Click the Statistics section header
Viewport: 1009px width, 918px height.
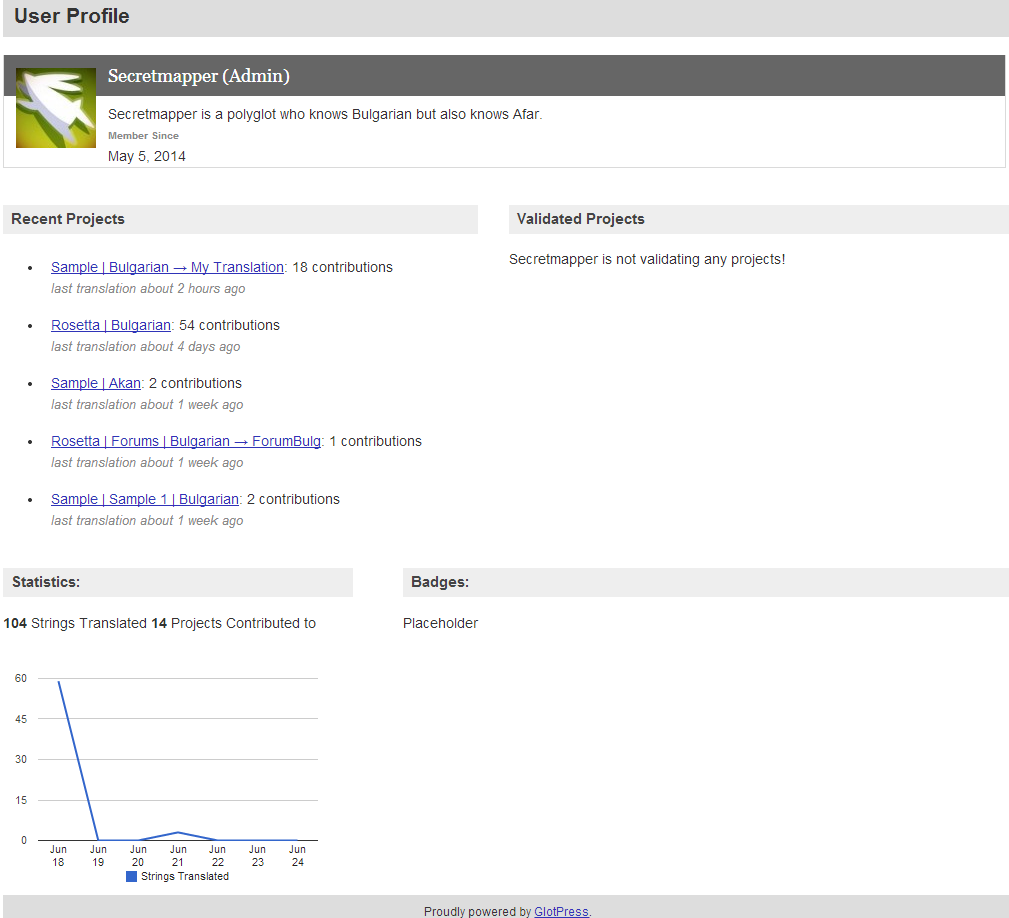click(46, 582)
